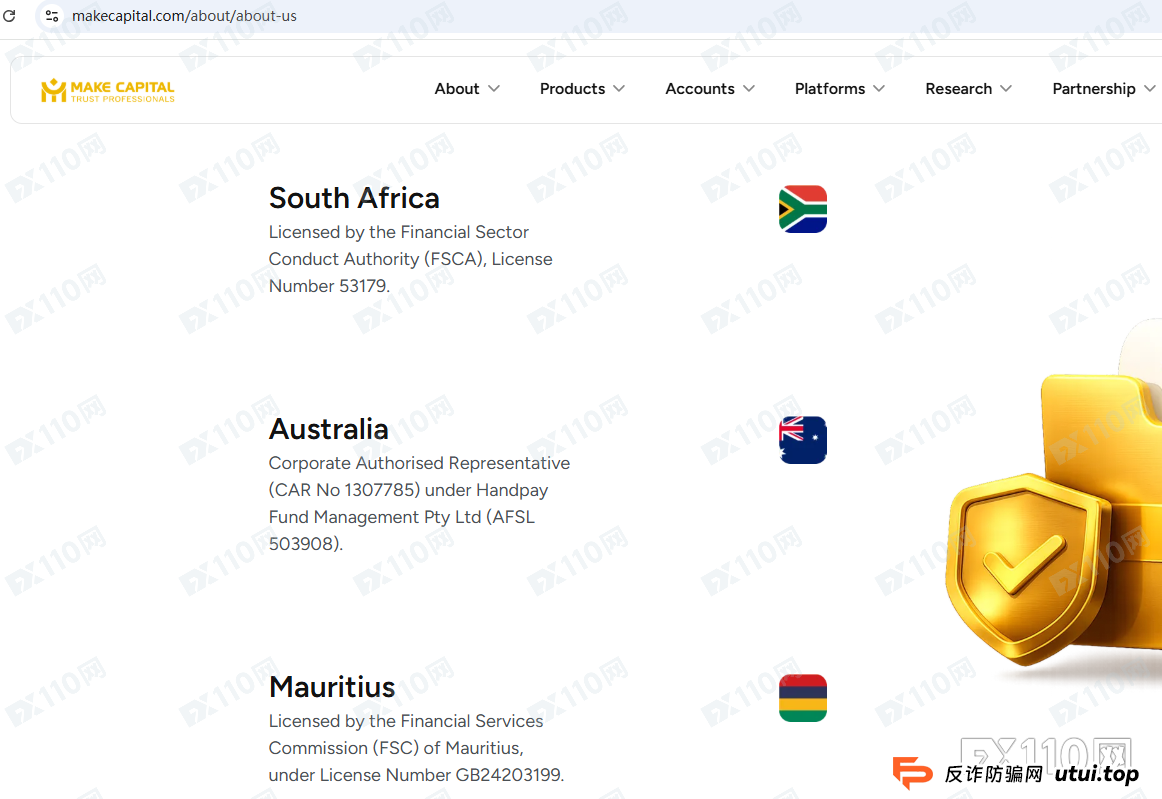1162x799 pixels.
Task: Click the text '(CAR No 1307785) under Handpay'
Action: click(x=408, y=491)
